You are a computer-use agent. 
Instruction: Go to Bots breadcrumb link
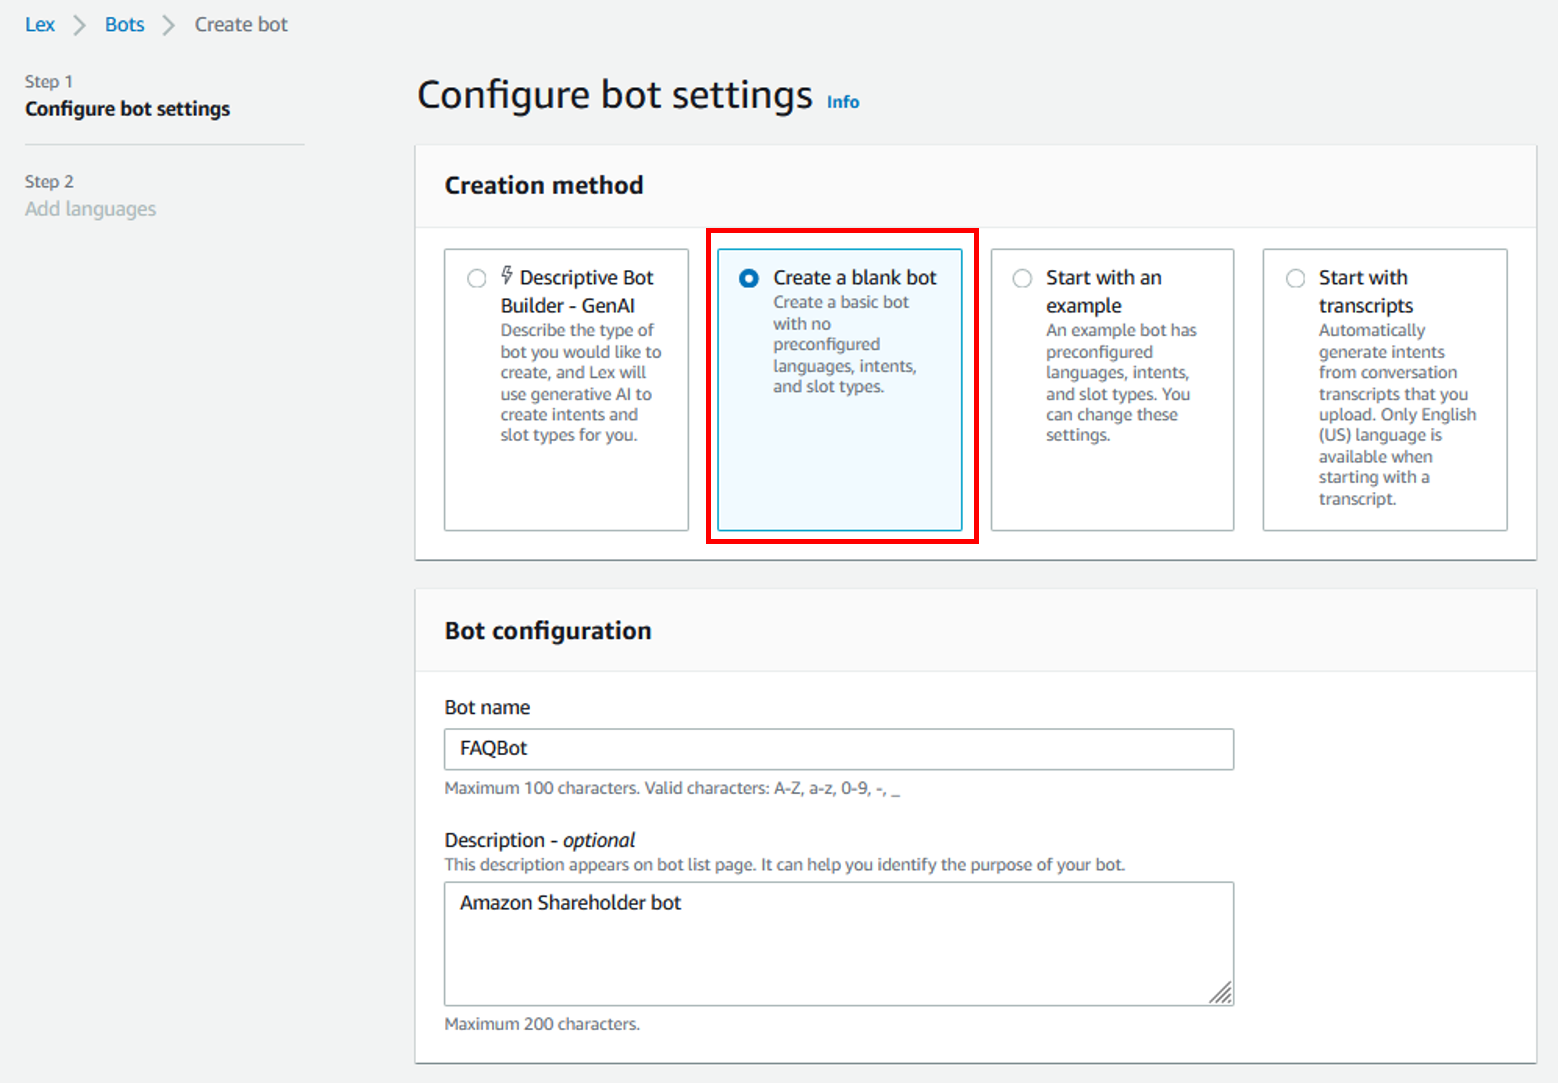pos(125,24)
